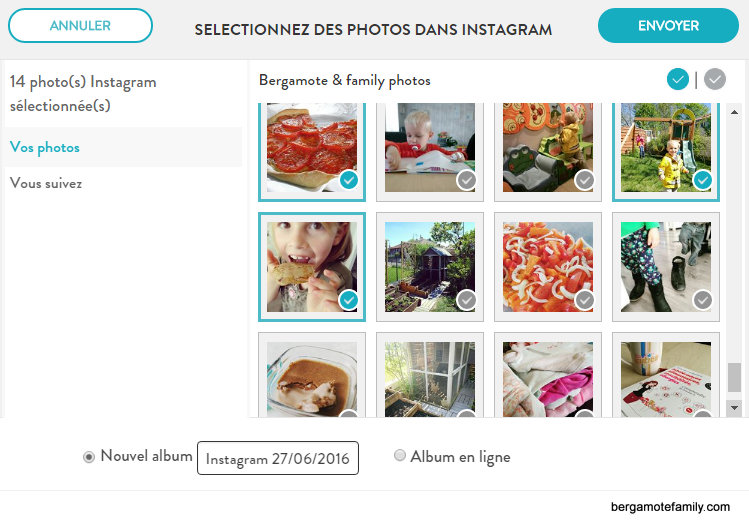Check the garden shed photo checkmark
749x529 pixels.
[x=467, y=299]
